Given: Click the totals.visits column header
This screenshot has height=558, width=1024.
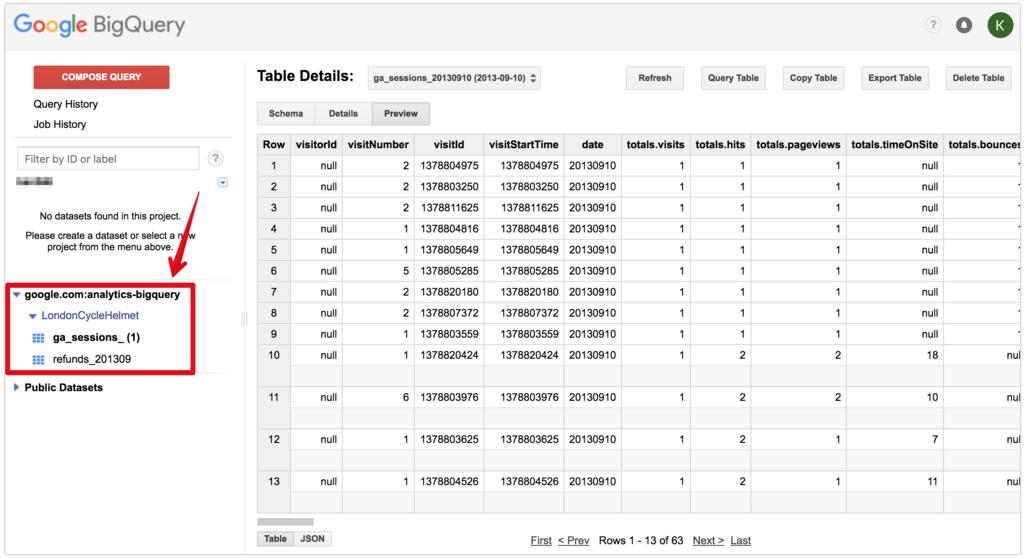Looking at the screenshot, I should tap(655, 144).
